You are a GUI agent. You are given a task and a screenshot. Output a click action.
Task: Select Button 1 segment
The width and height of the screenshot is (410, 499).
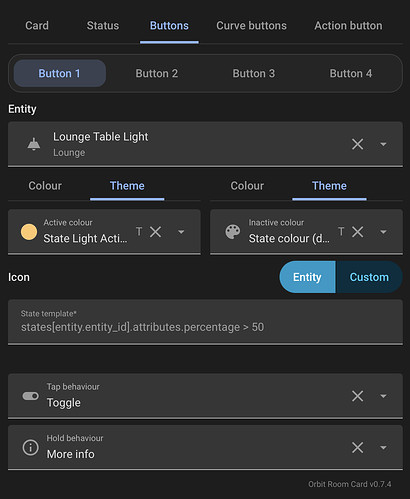tap(60, 73)
